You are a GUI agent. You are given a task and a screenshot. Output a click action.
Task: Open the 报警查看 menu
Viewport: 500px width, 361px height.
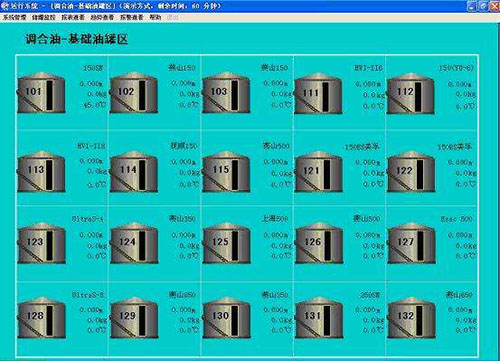click(x=132, y=17)
